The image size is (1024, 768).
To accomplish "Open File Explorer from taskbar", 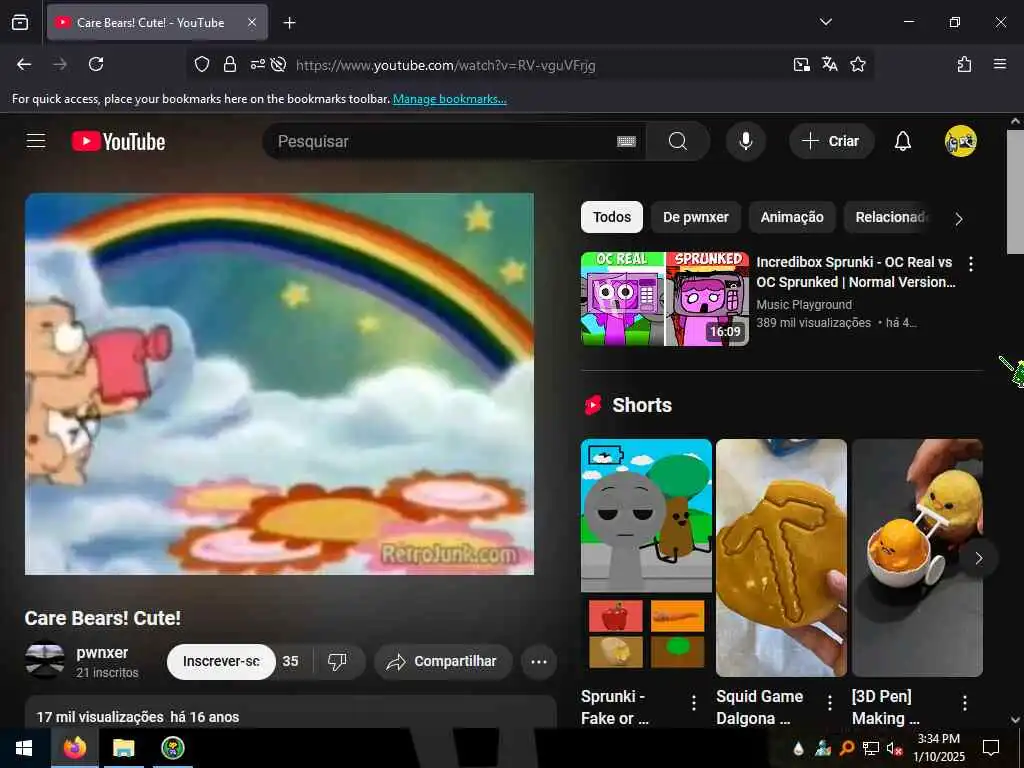I will click(123, 748).
